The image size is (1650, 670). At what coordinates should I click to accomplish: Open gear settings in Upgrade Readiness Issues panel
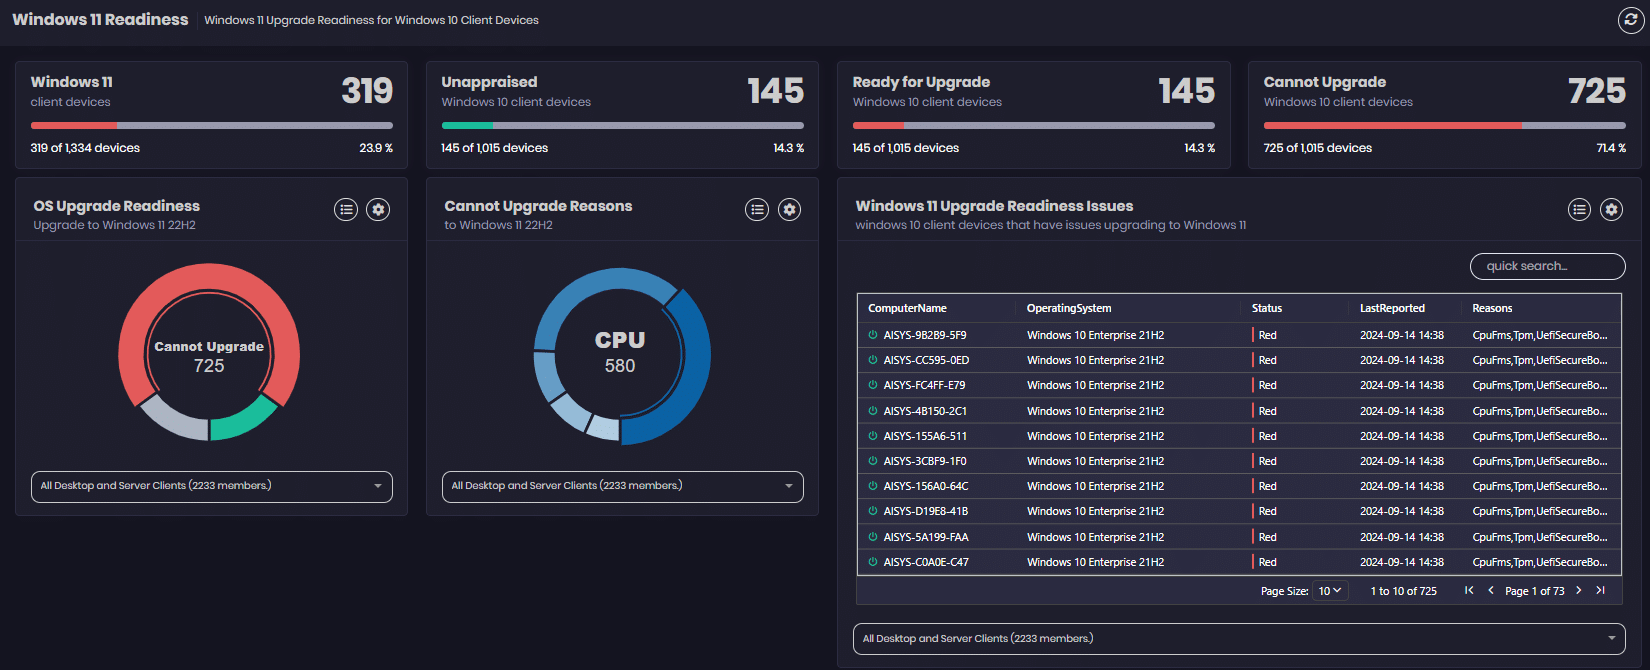pos(1611,209)
